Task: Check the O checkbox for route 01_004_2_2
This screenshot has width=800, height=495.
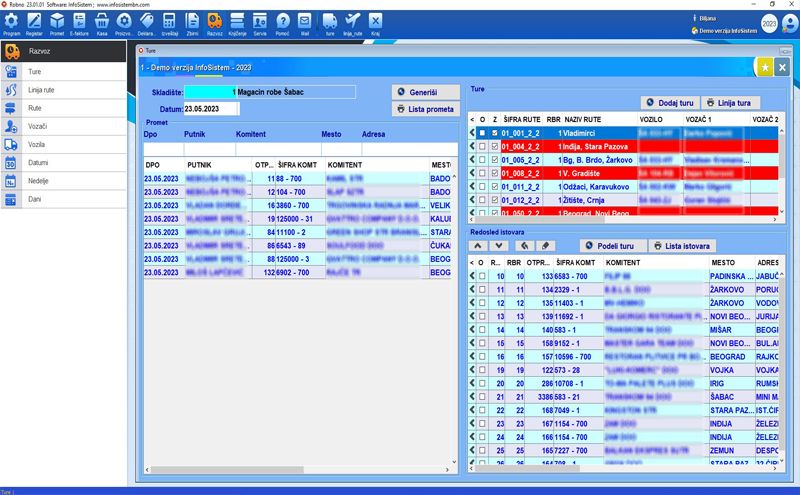Action: pos(482,146)
